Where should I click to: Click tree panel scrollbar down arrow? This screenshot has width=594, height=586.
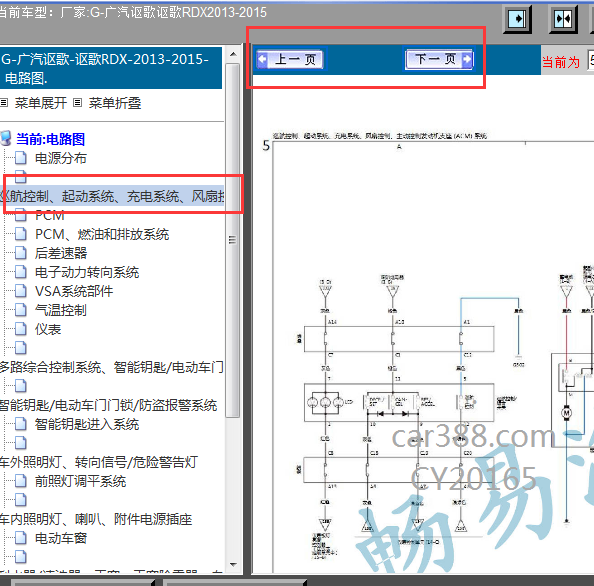coord(233,565)
